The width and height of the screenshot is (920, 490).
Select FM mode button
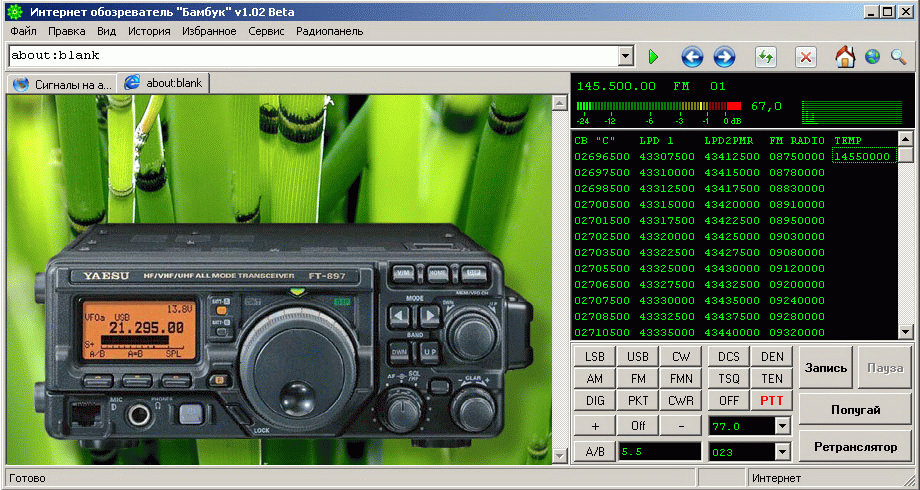[x=638, y=379]
